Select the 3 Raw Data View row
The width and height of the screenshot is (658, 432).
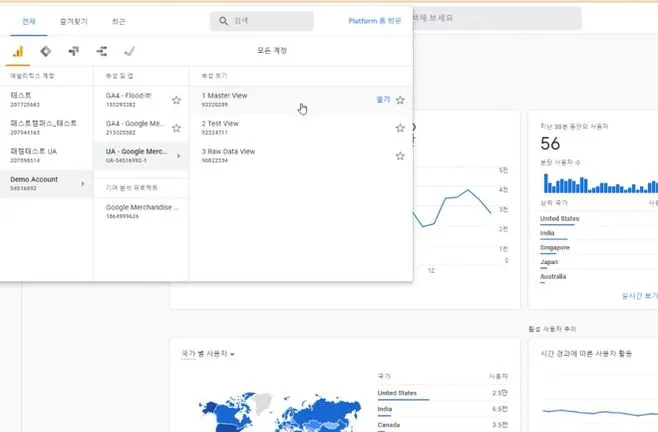point(301,156)
